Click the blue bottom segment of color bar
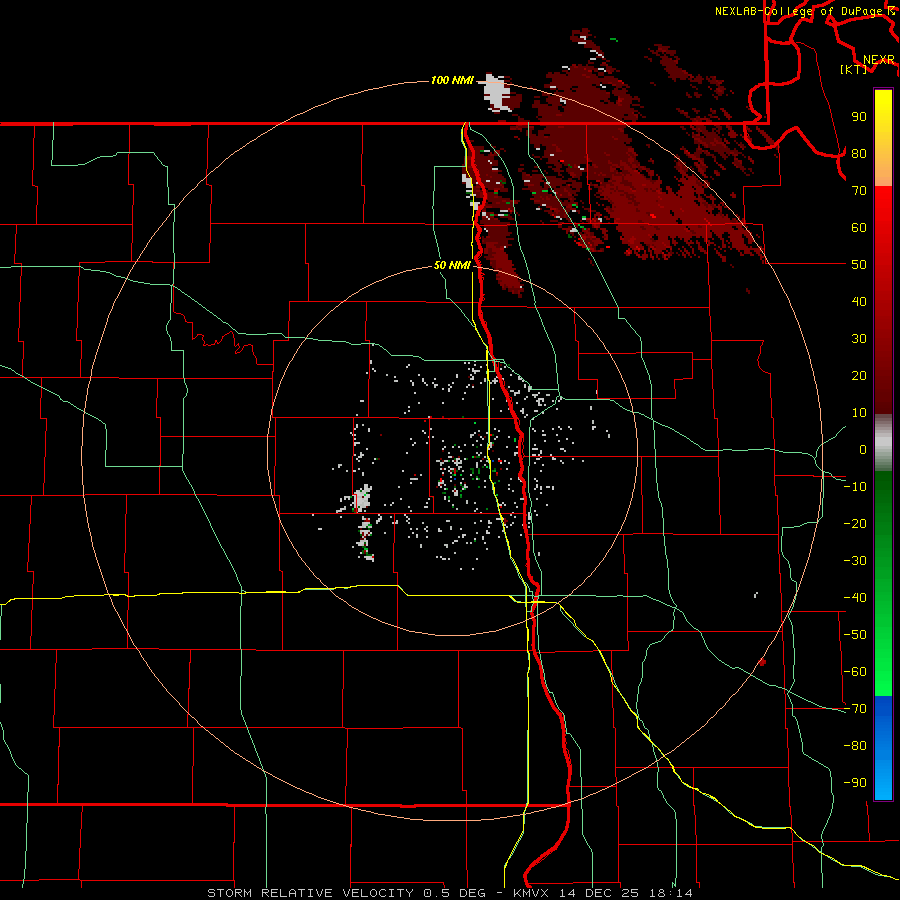The height and width of the screenshot is (900, 900). click(883, 748)
